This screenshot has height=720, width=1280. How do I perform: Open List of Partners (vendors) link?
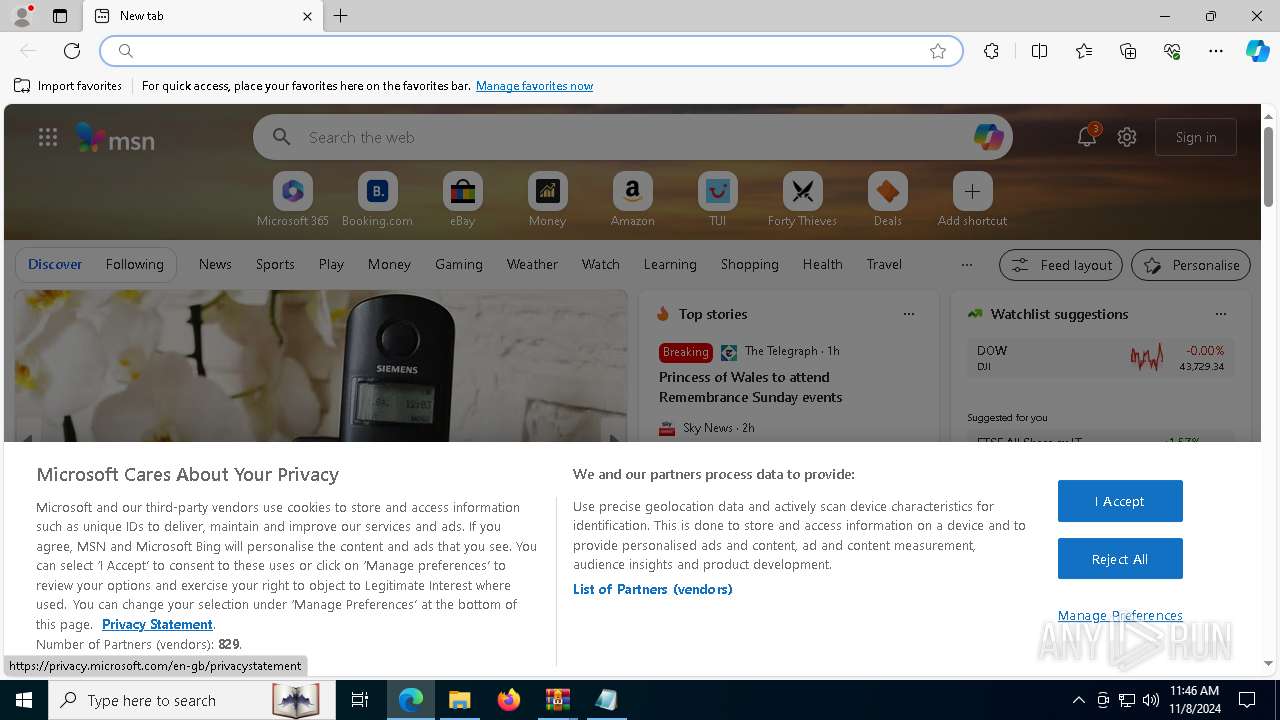click(652, 589)
